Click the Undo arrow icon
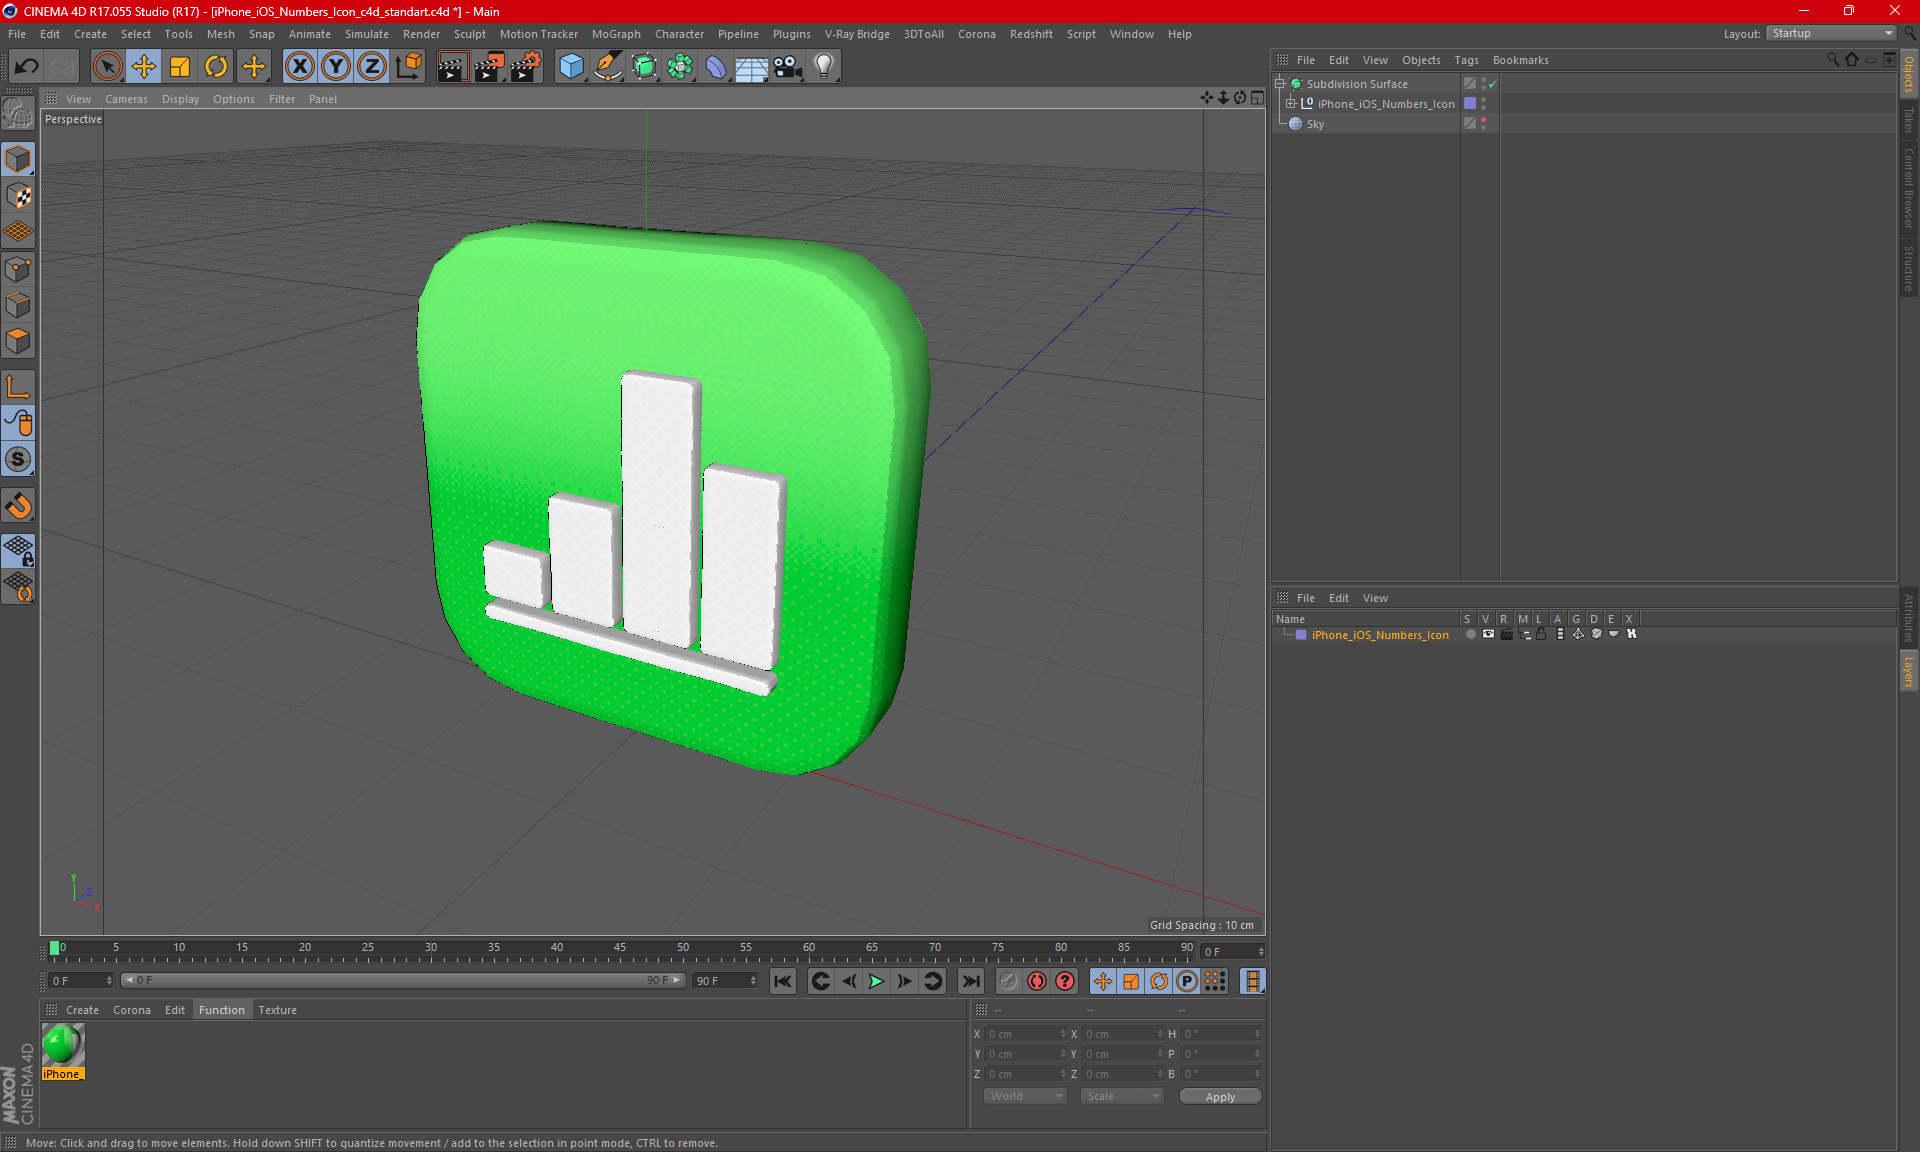 (x=27, y=66)
